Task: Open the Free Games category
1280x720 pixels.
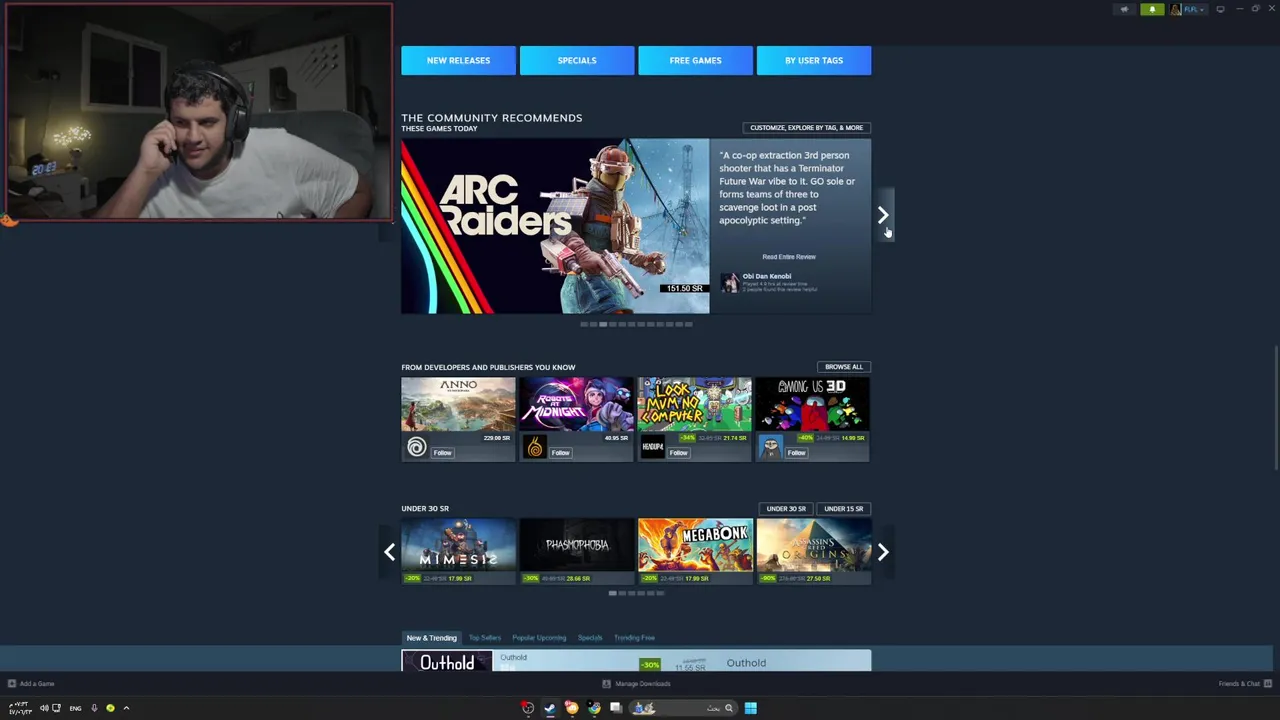Action: click(695, 60)
